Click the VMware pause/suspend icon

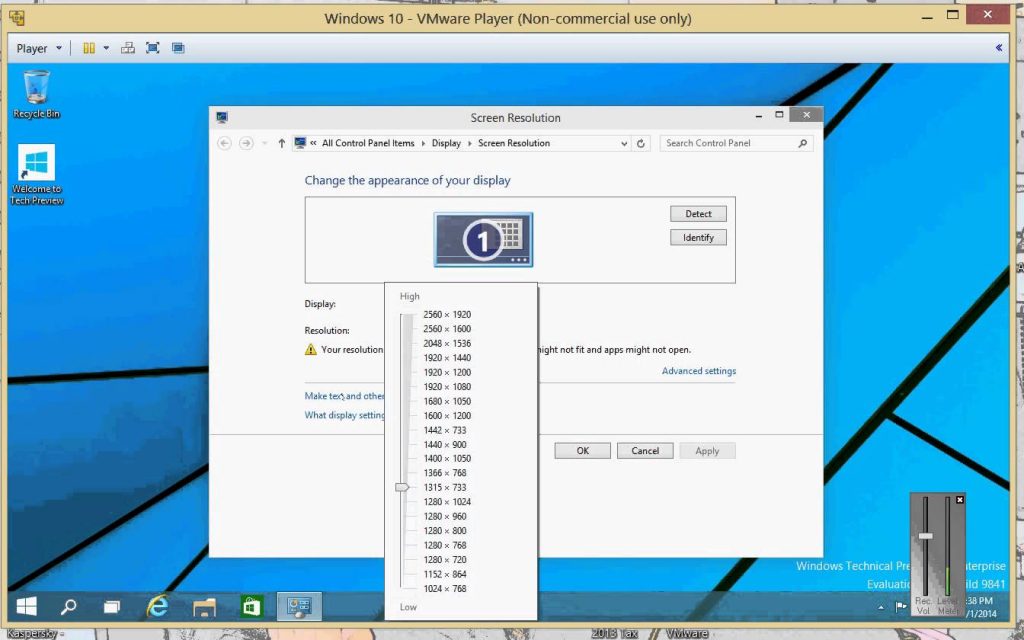point(89,48)
